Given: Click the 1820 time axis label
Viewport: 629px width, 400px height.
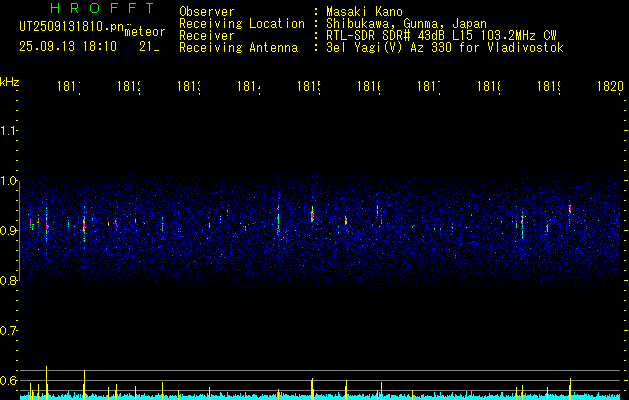Looking at the screenshot, I should [611, 86].
